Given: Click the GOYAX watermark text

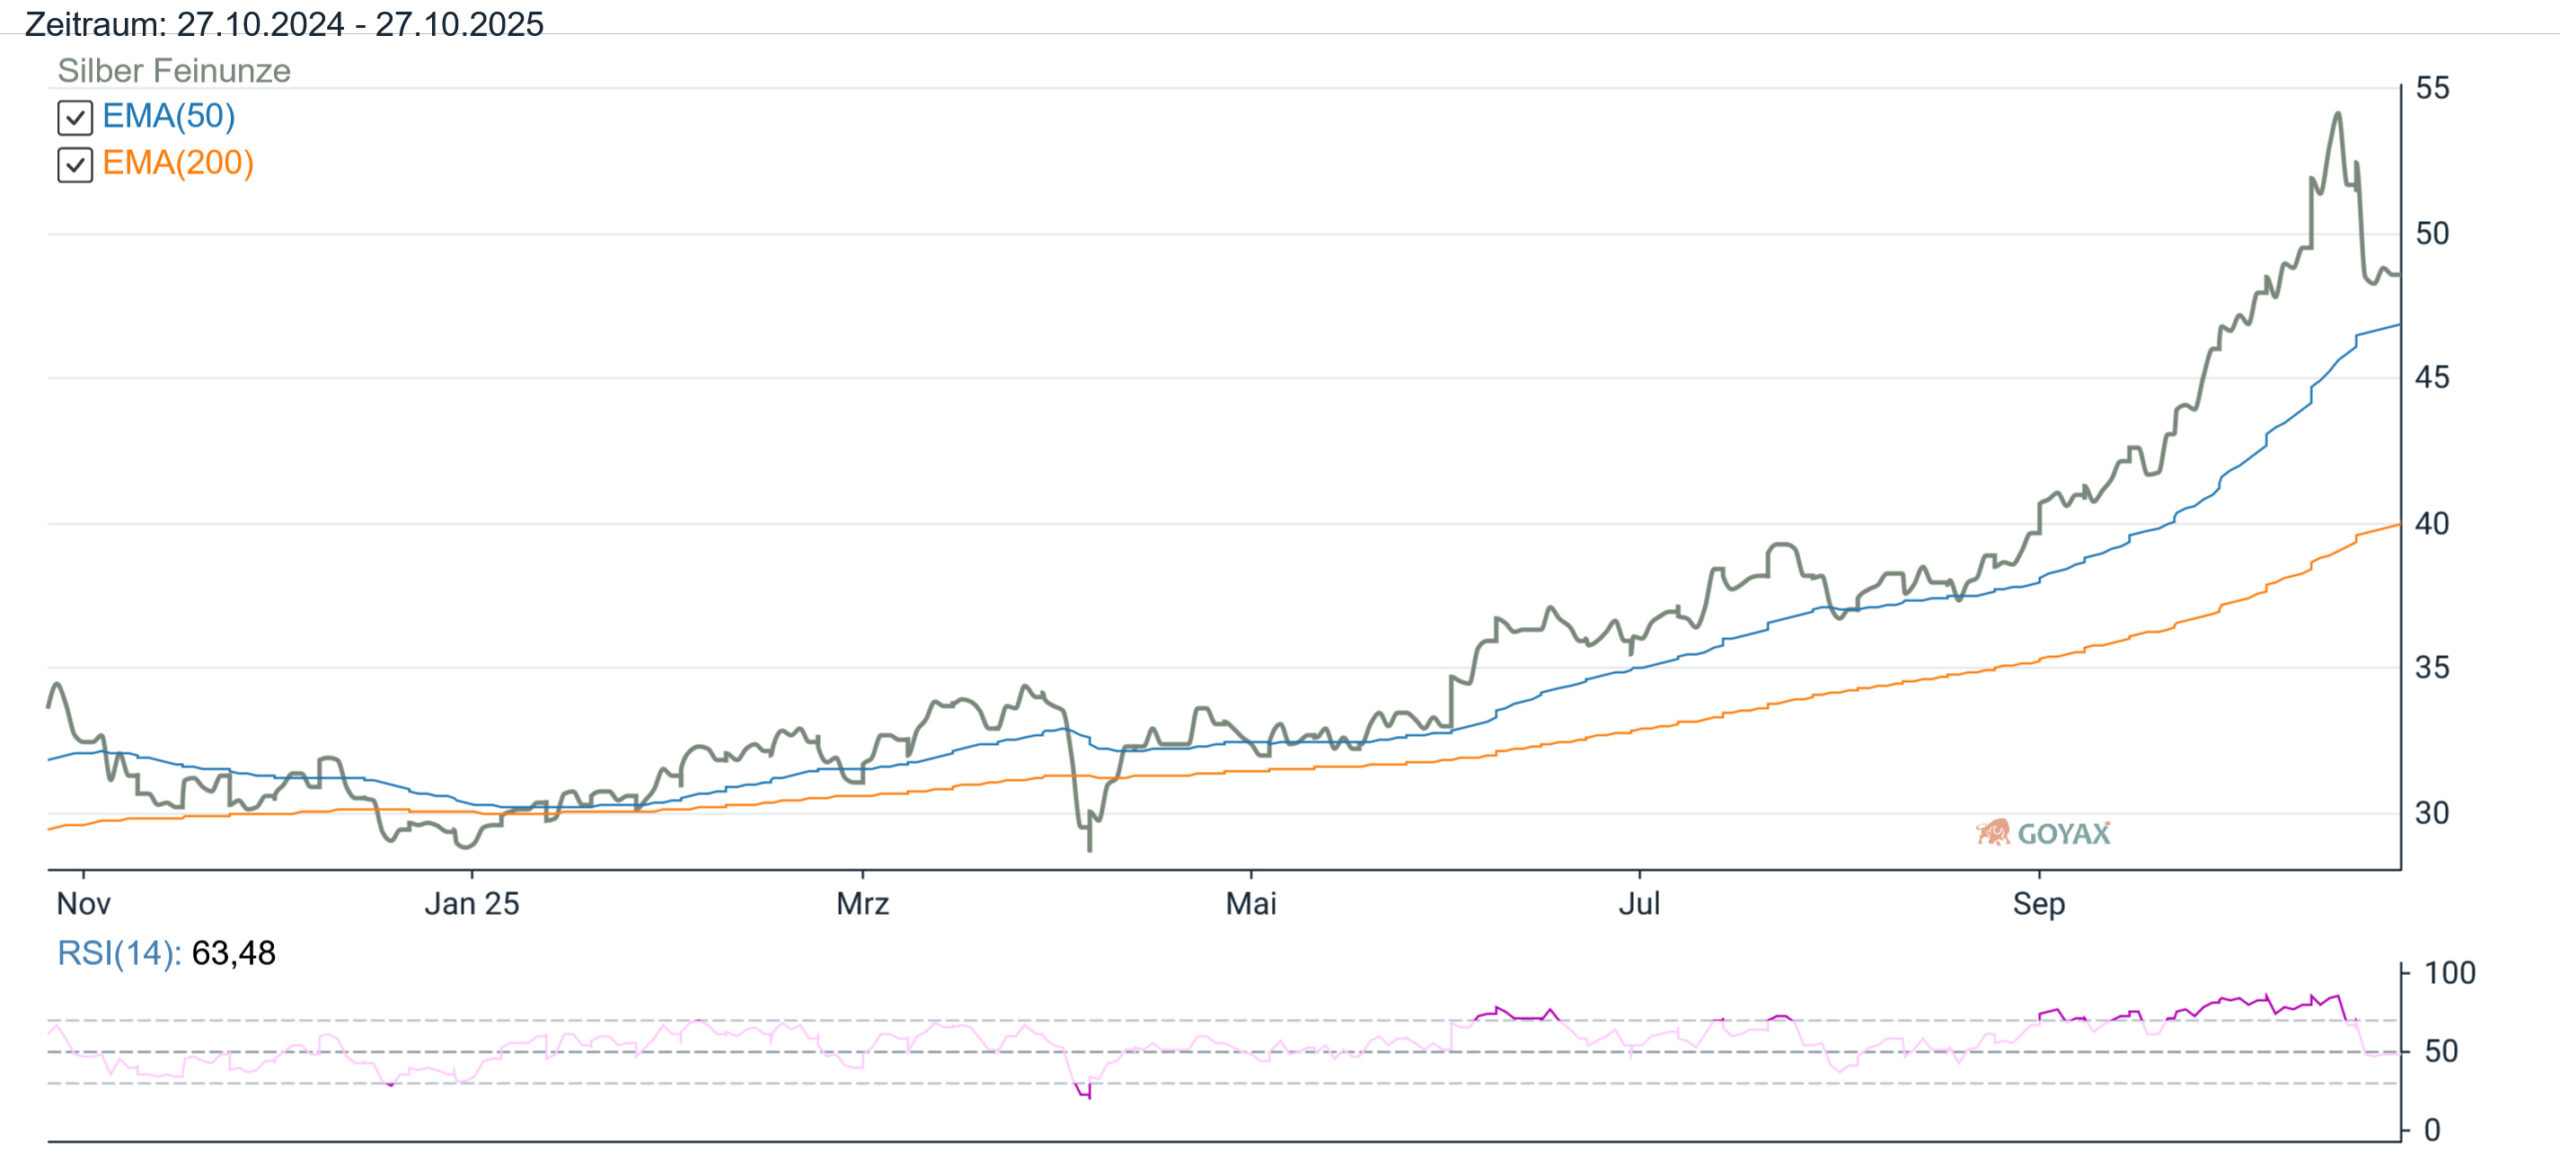Looking at the screenshot, I should tap(2063, 833).
